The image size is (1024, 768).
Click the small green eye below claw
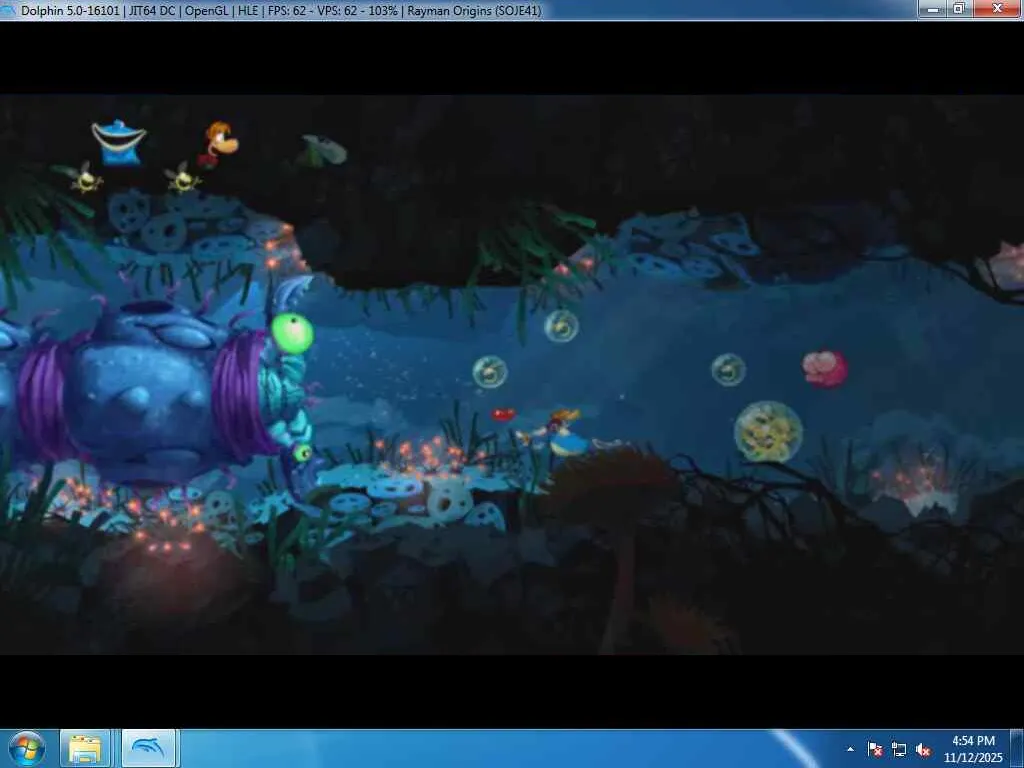[x=302, y=452]
